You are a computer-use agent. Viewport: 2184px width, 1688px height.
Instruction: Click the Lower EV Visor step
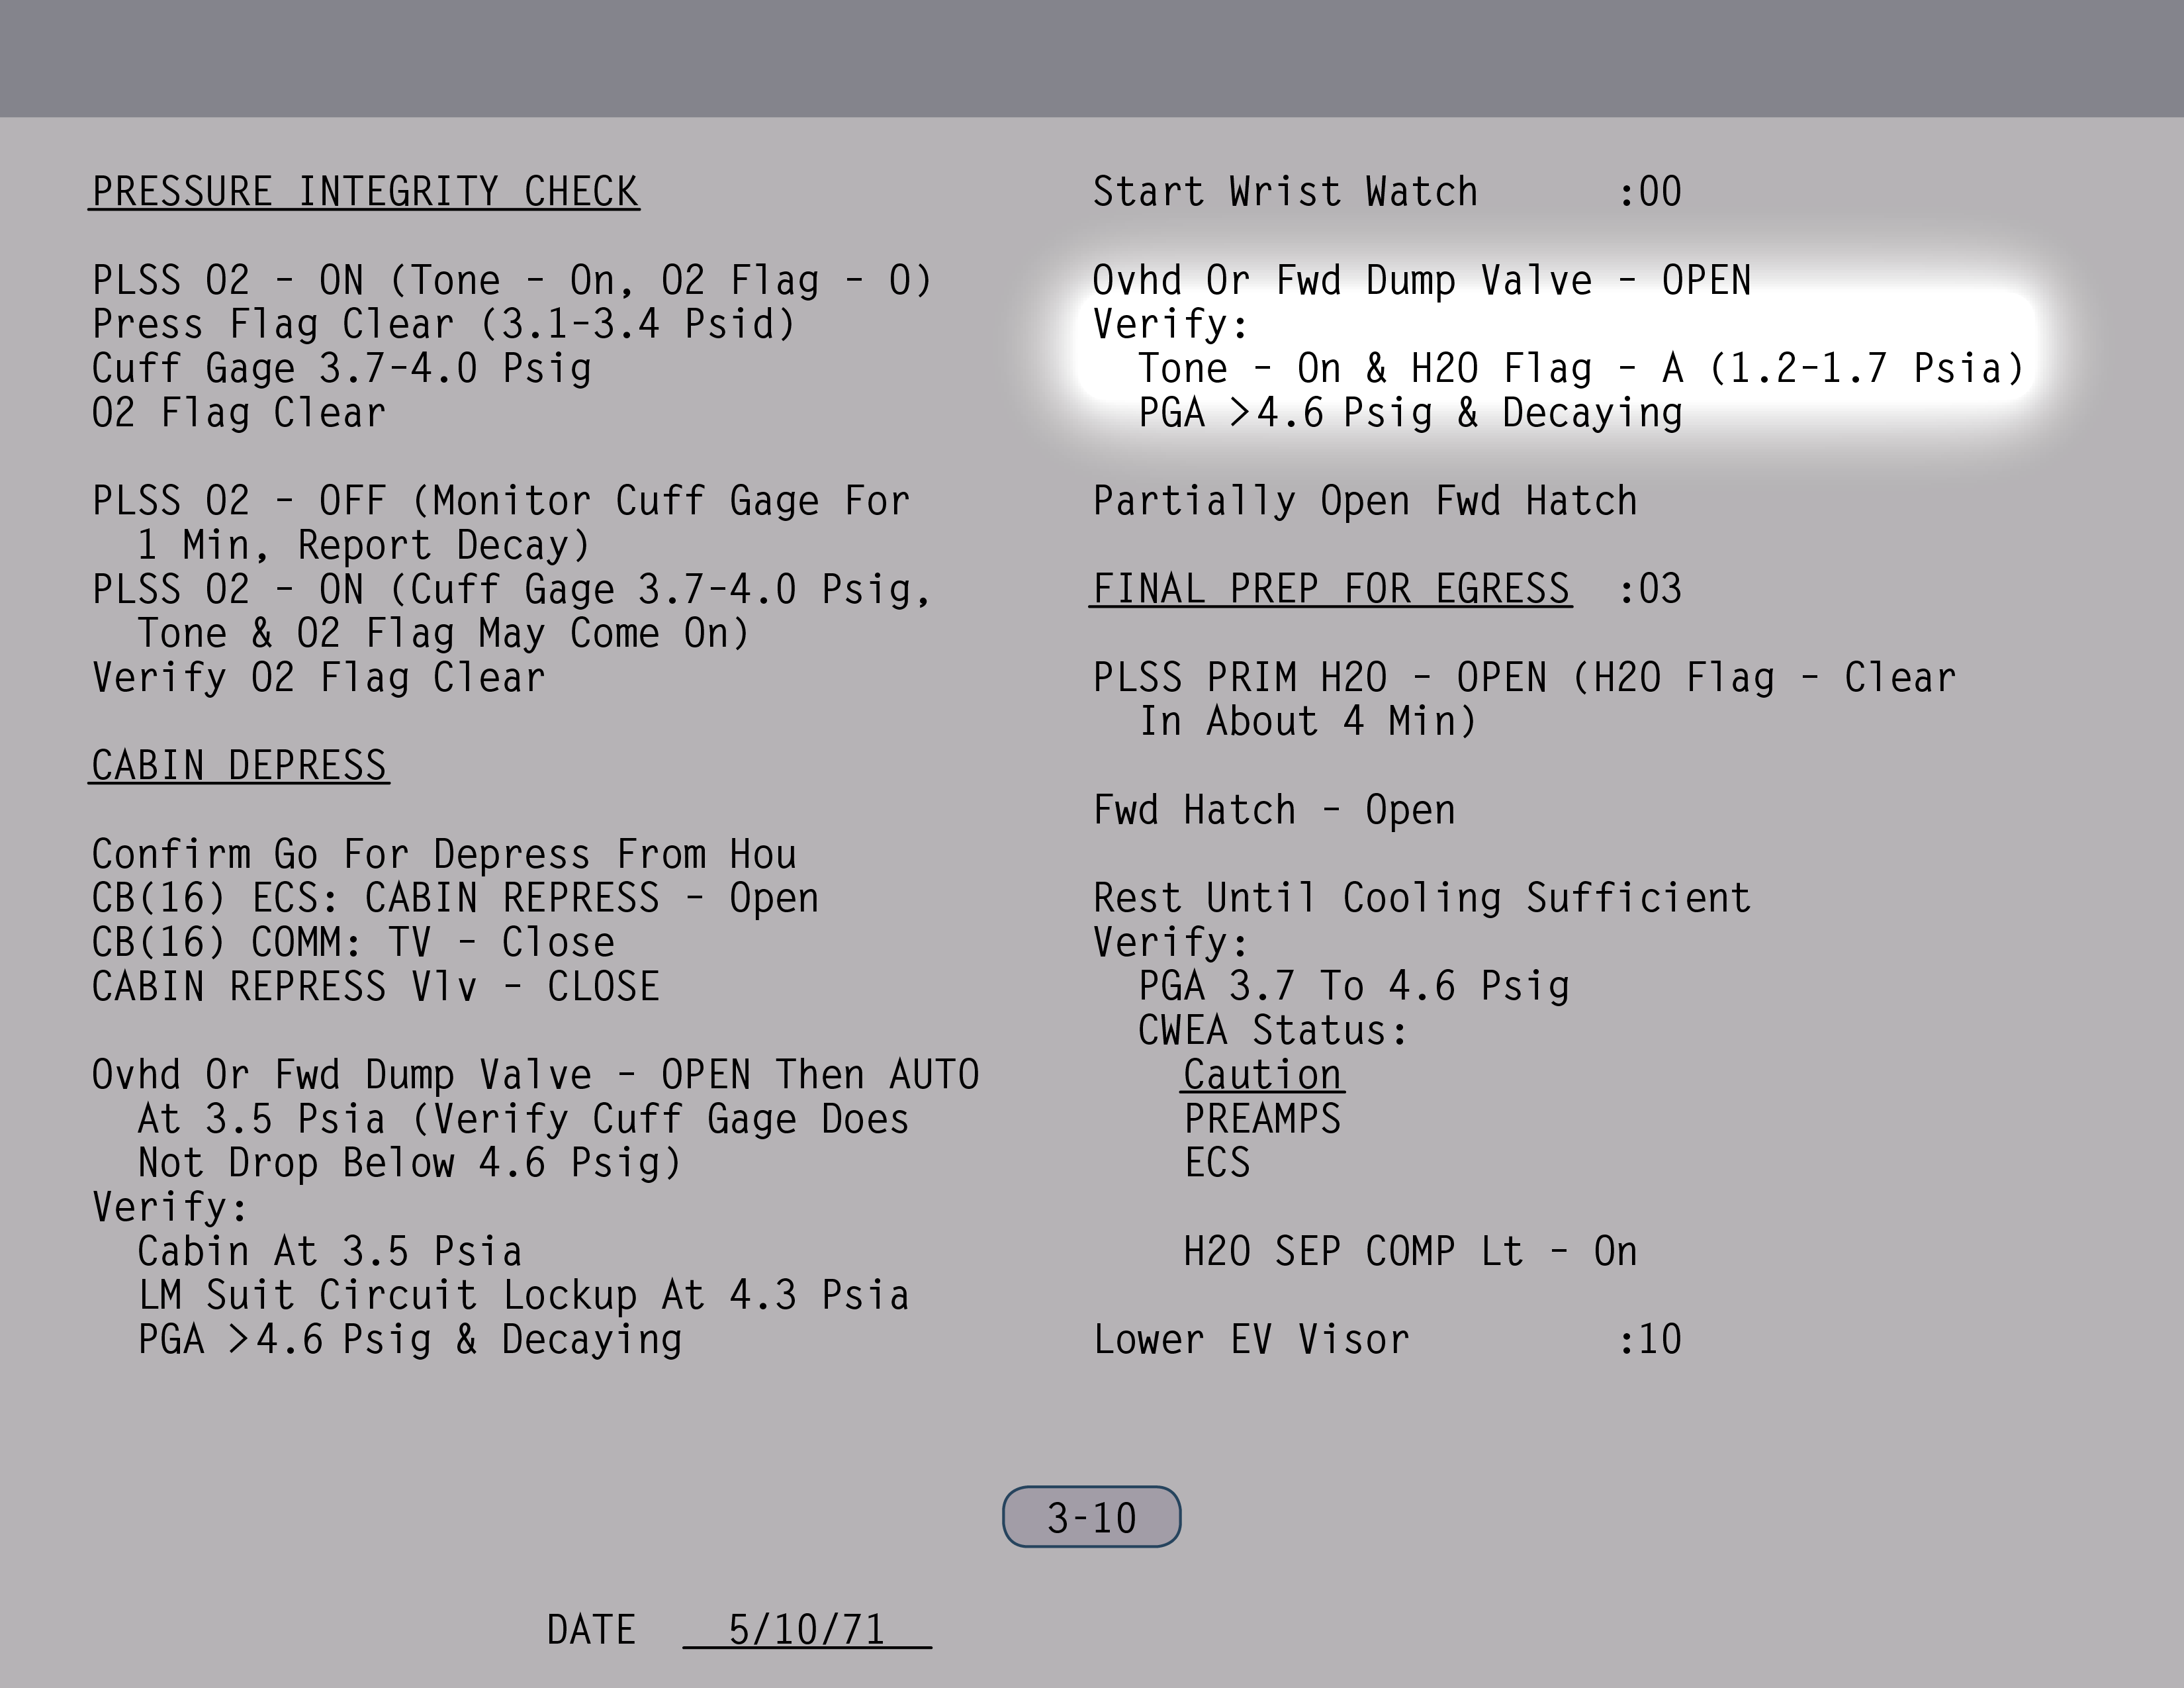pyautogui.click(x=1251, y=1340)
